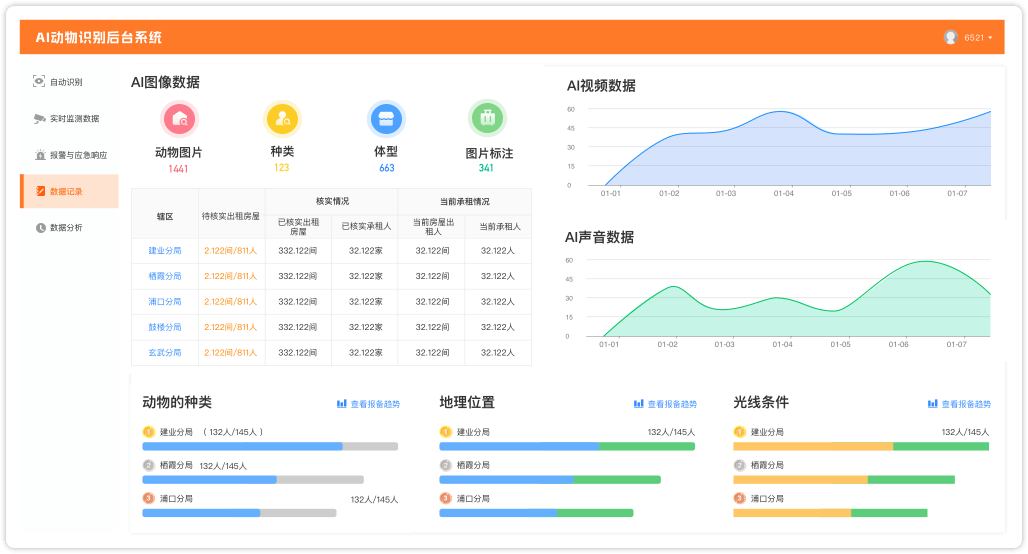
Task: Click 玄武分局 link in table
Action: tap(165, 353)
